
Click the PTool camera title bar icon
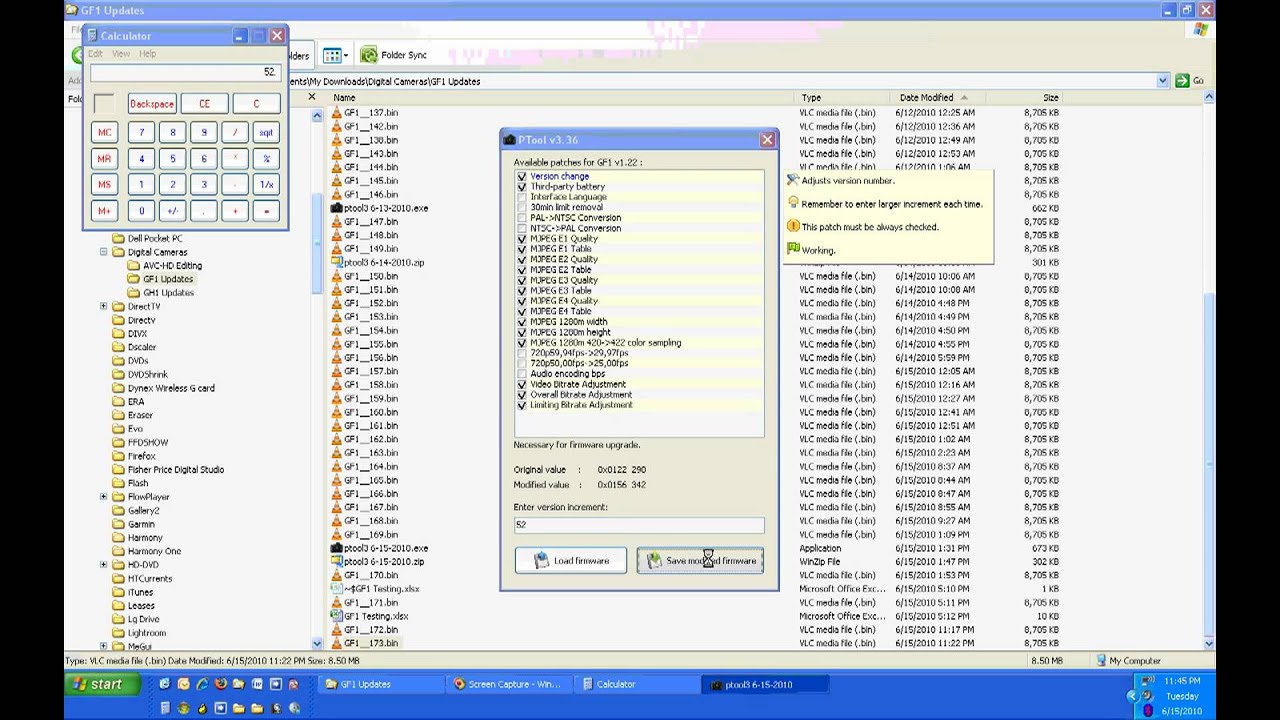[x=509, y=140]
